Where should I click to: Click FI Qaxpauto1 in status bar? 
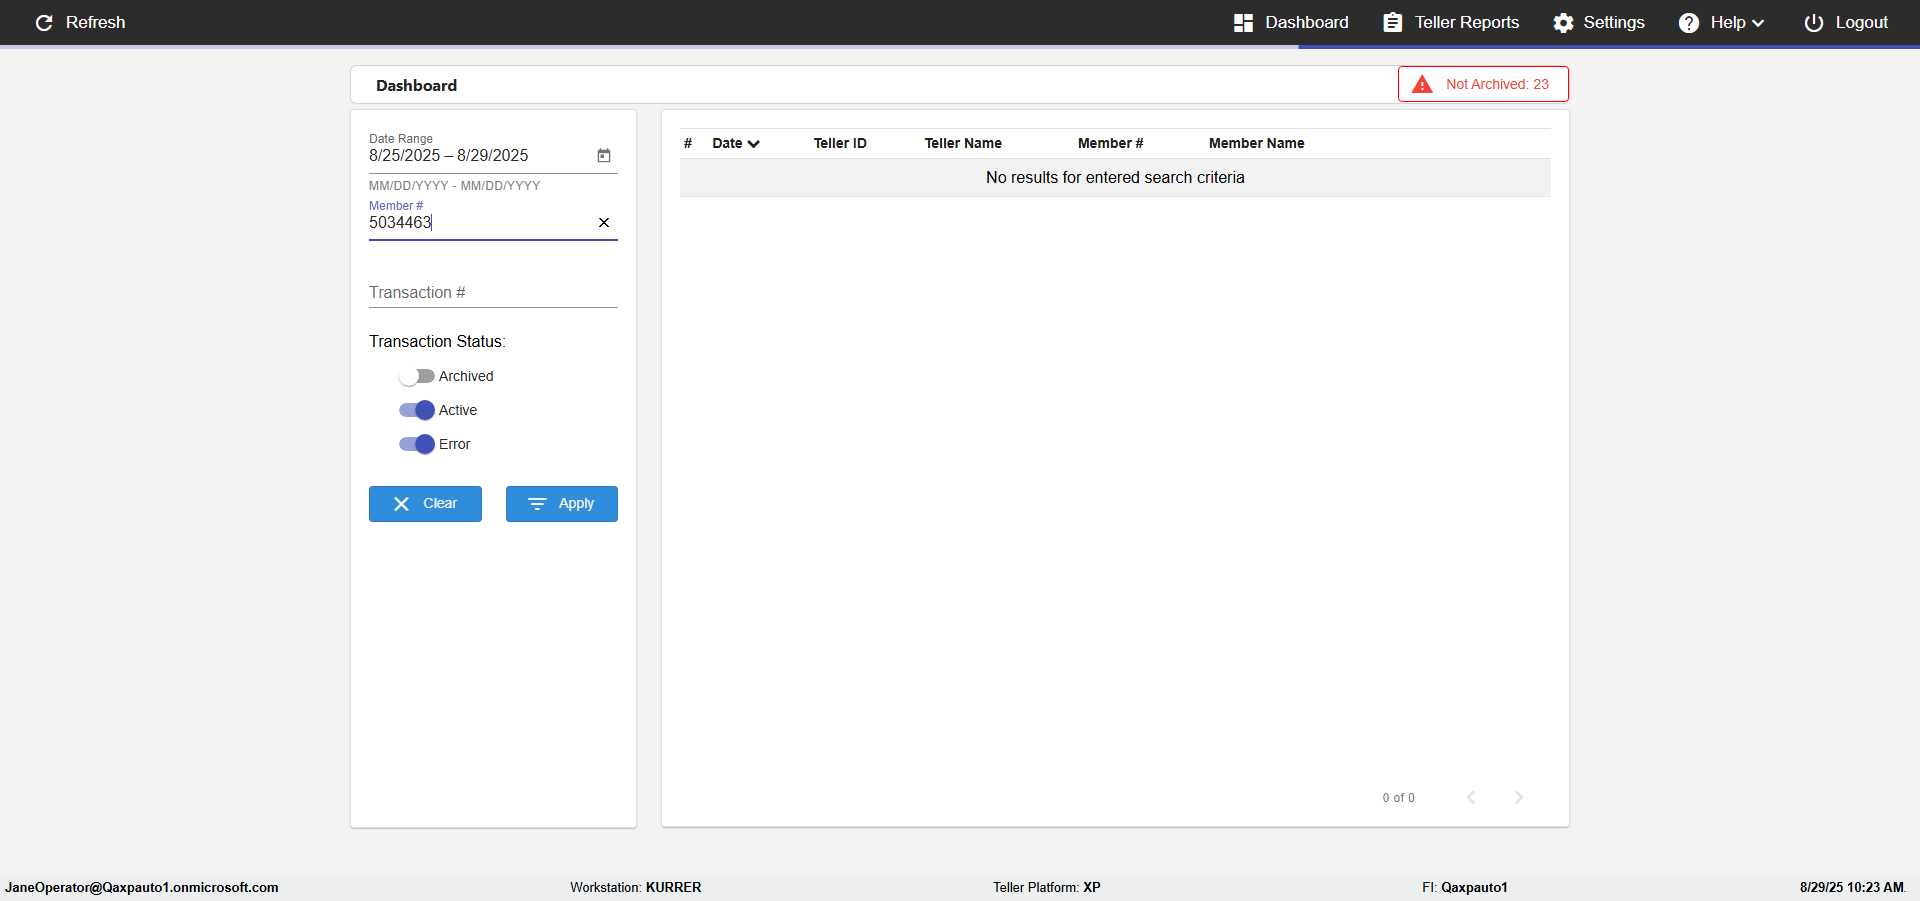1465,887
